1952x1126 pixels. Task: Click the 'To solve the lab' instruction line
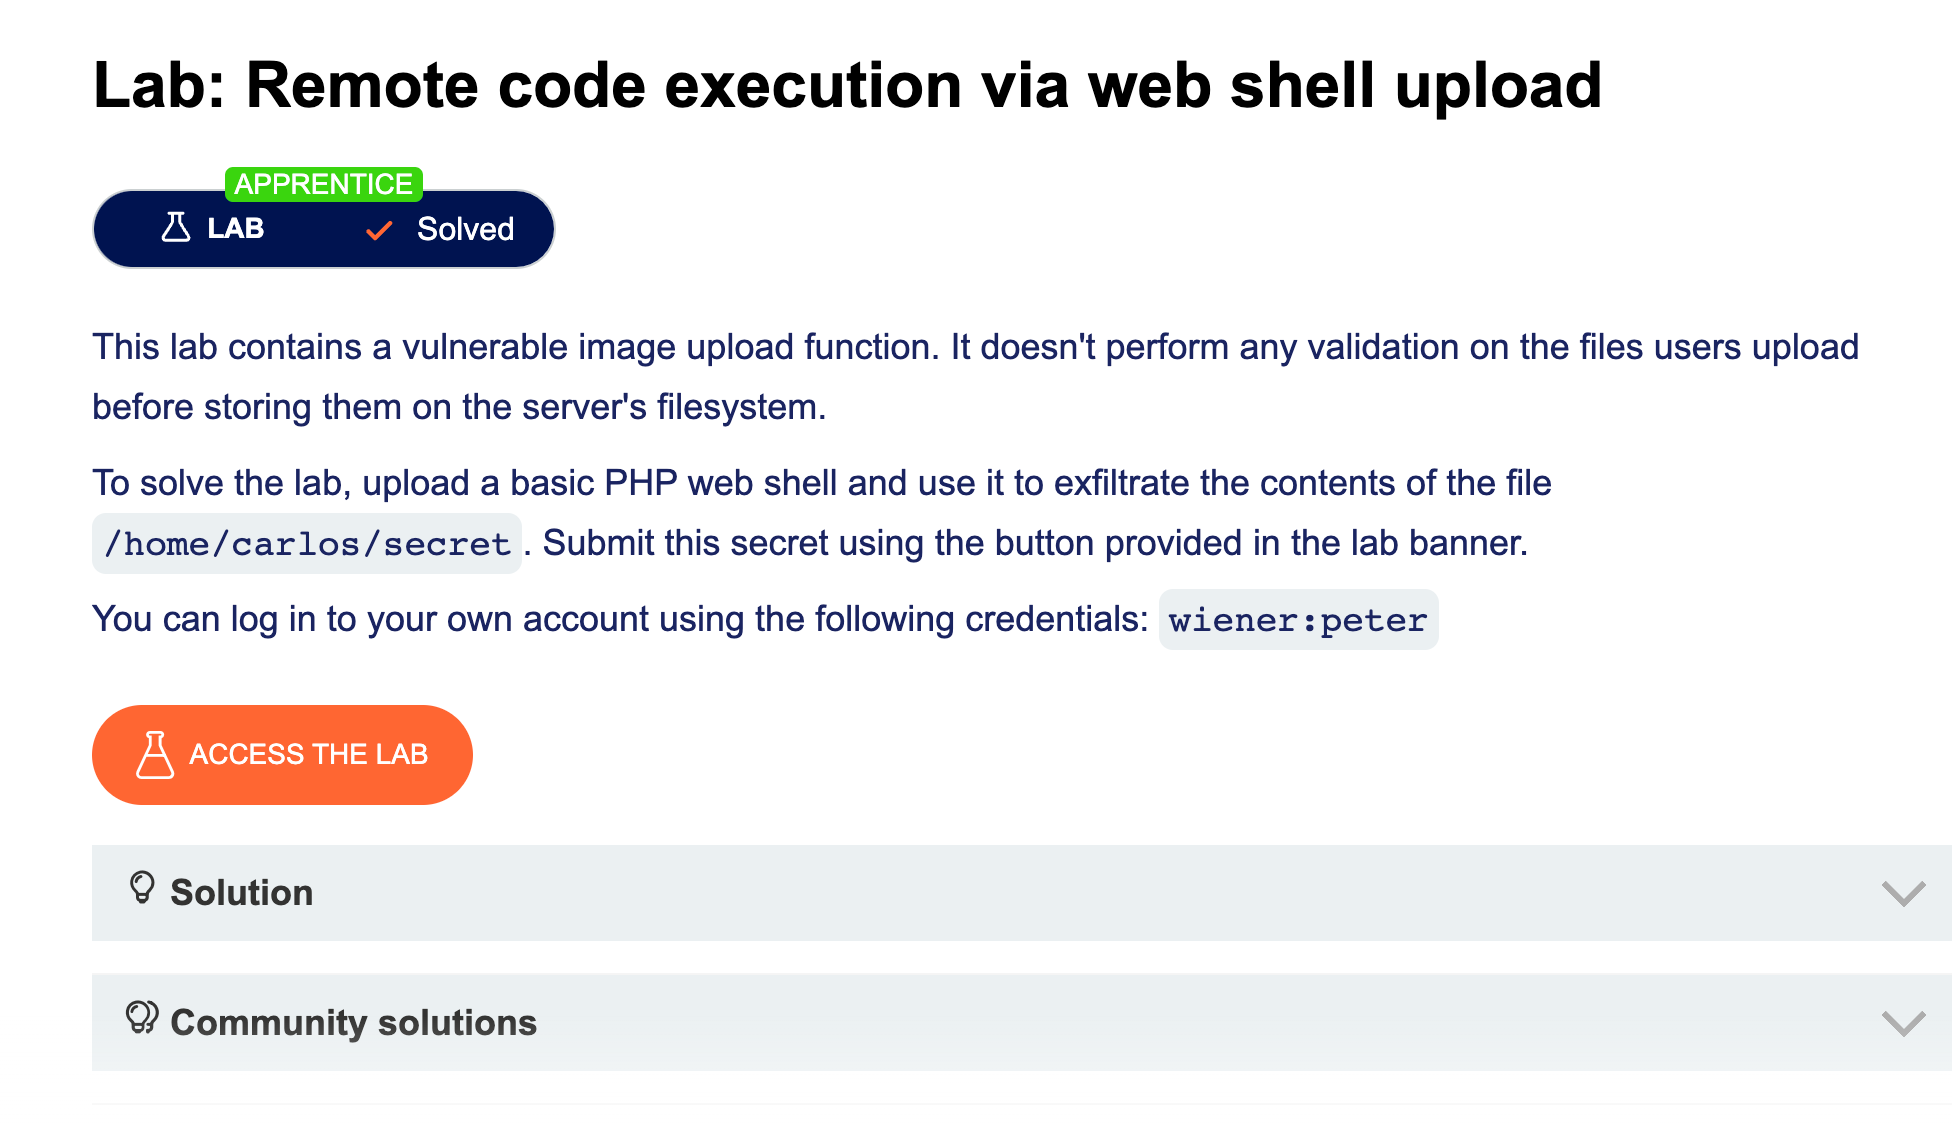821,483
